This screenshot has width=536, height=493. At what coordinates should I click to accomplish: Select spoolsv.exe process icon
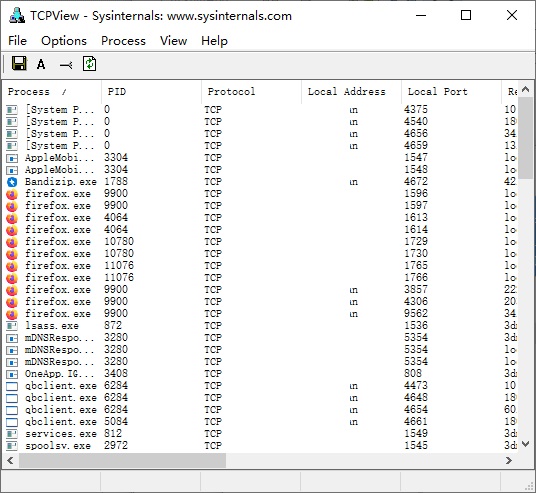pos(12,446)
